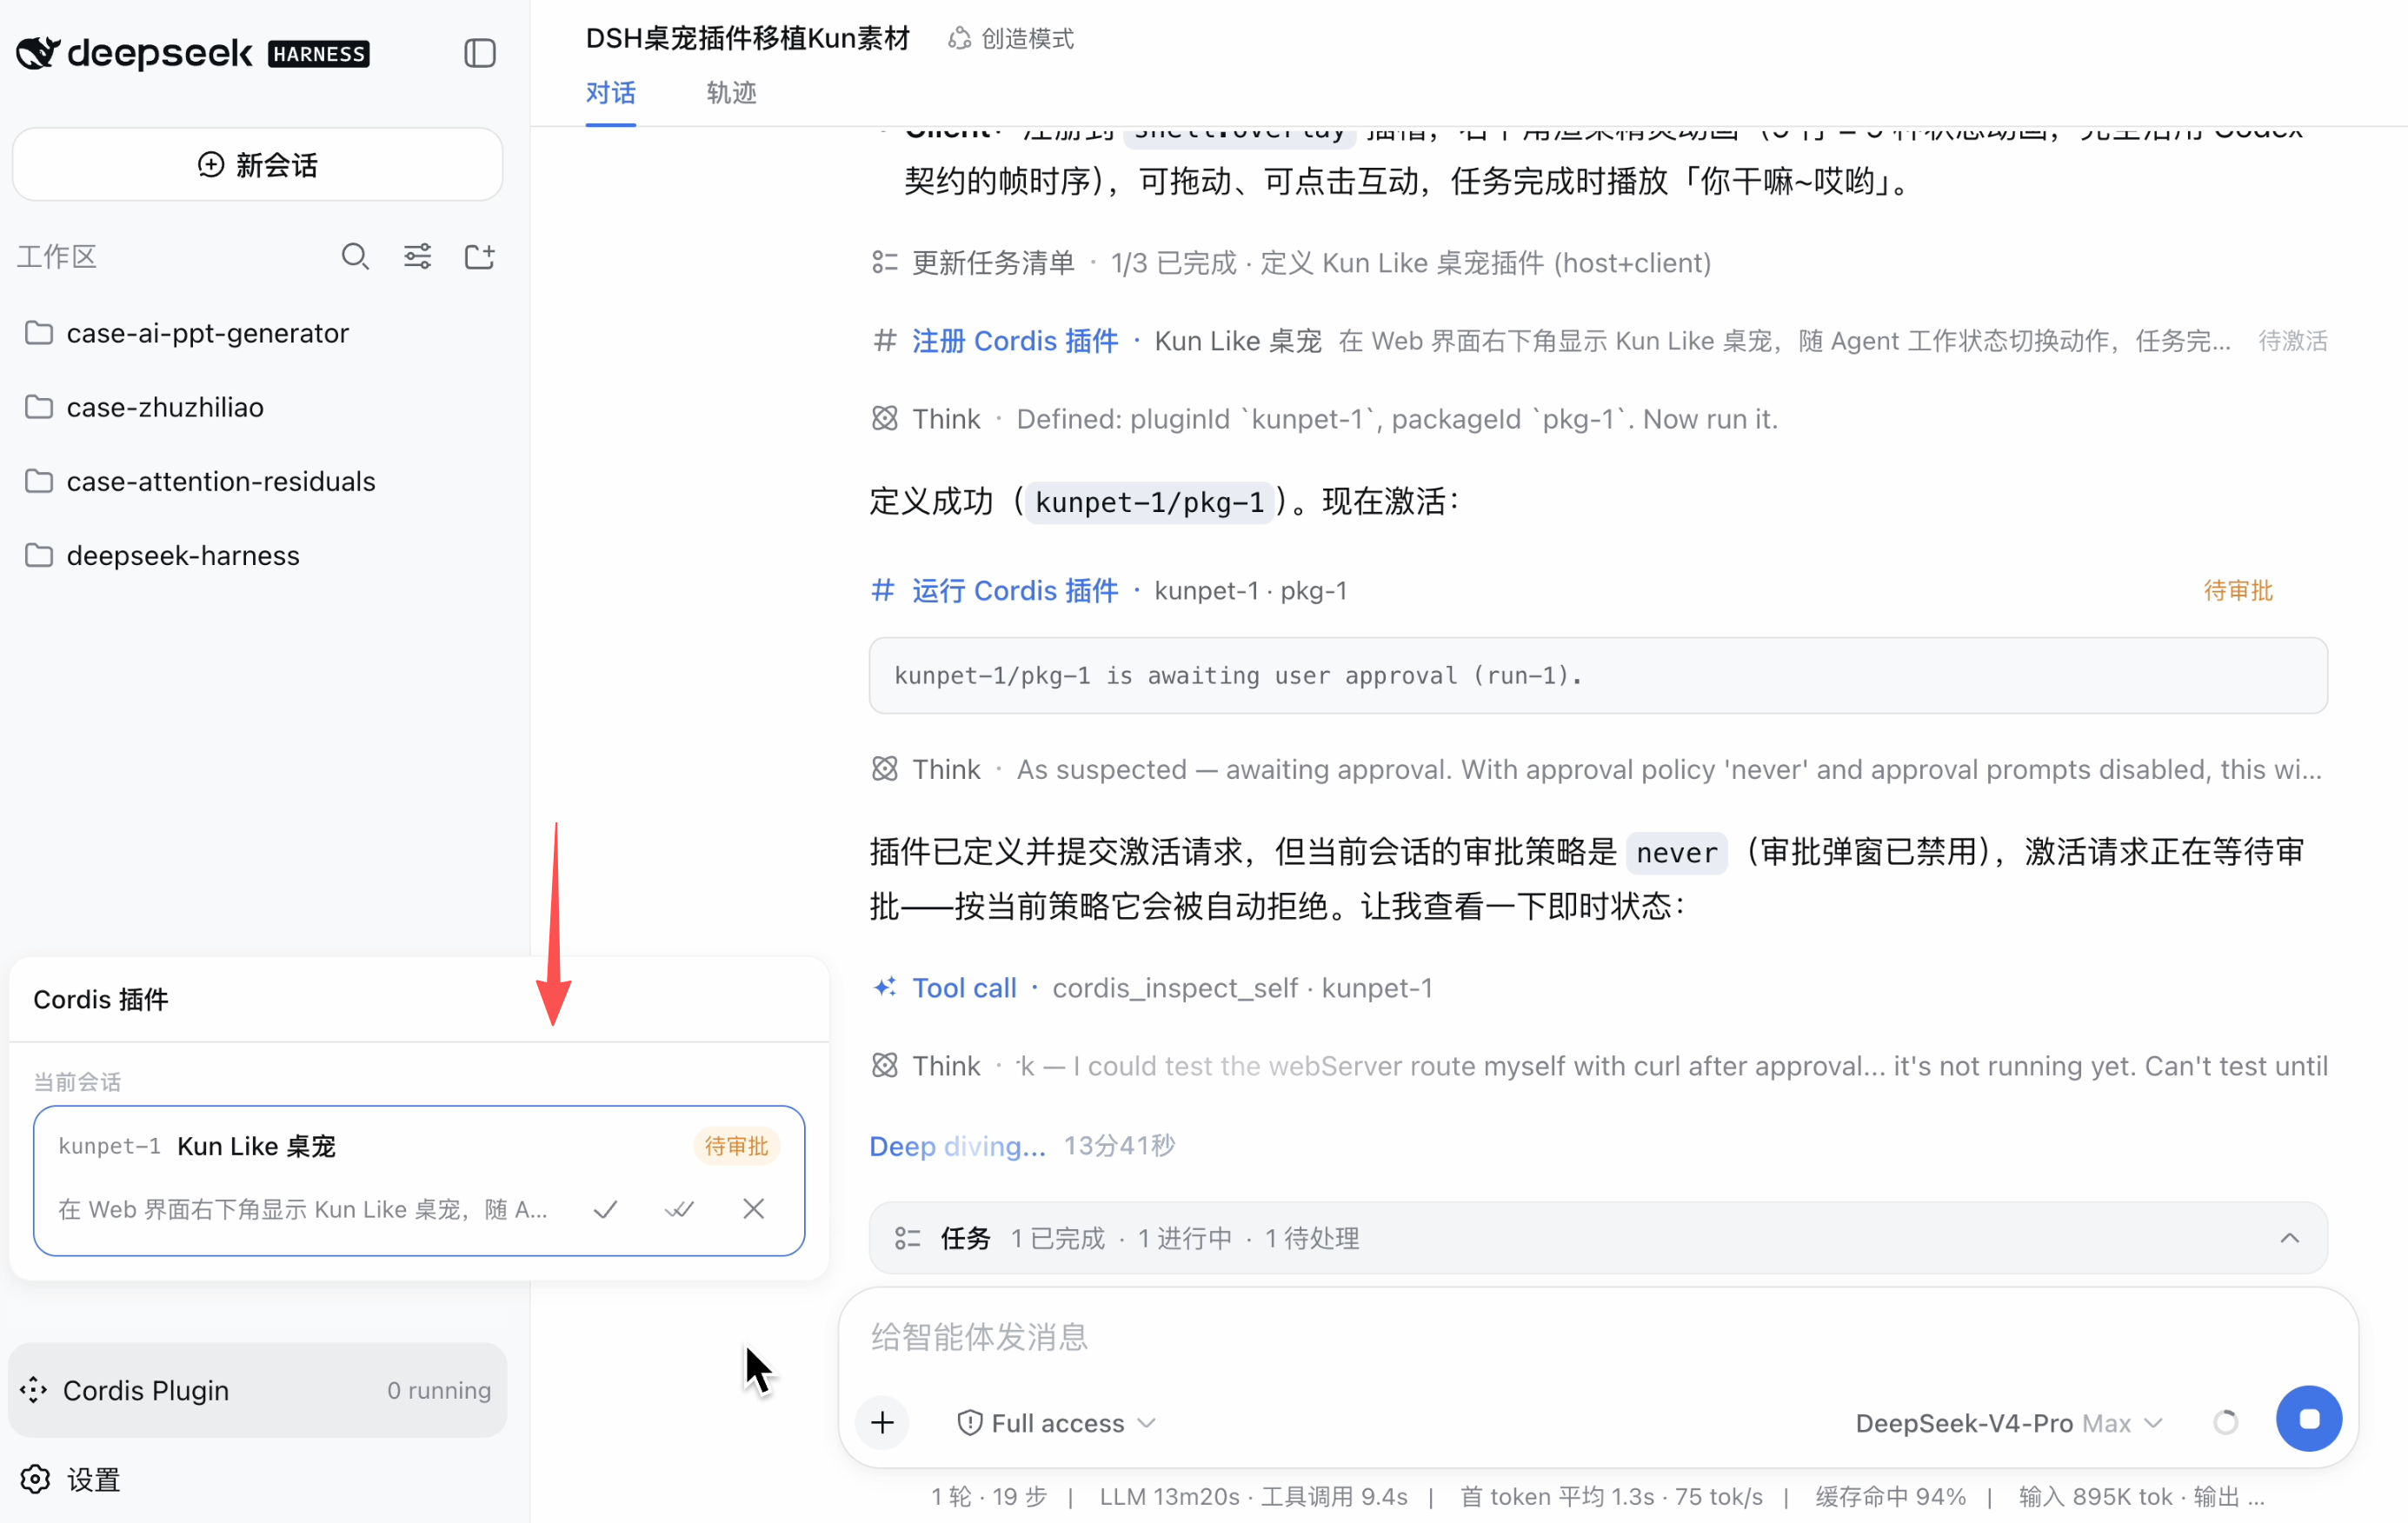Viewport: 2408px width, 1523px height.
Task: Approve kunpet-1 plugin with single checkmark
Action: (x=605, y=1209)
